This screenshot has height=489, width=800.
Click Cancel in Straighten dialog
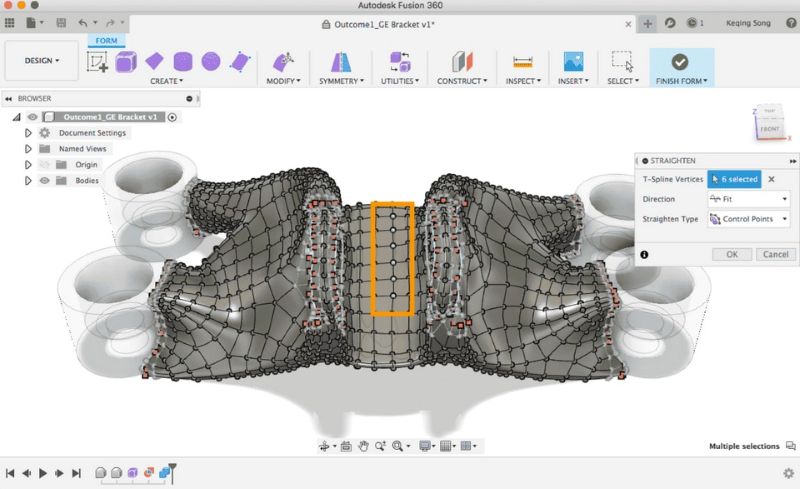coord(775,254)
